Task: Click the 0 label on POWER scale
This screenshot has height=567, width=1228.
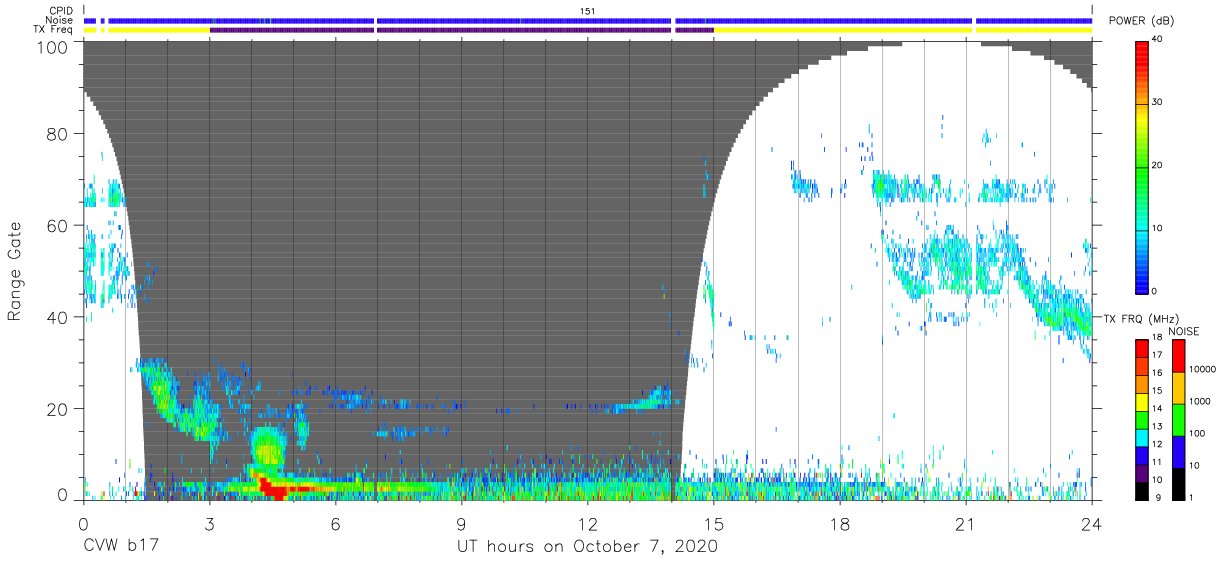Action: click(1156, 291)
